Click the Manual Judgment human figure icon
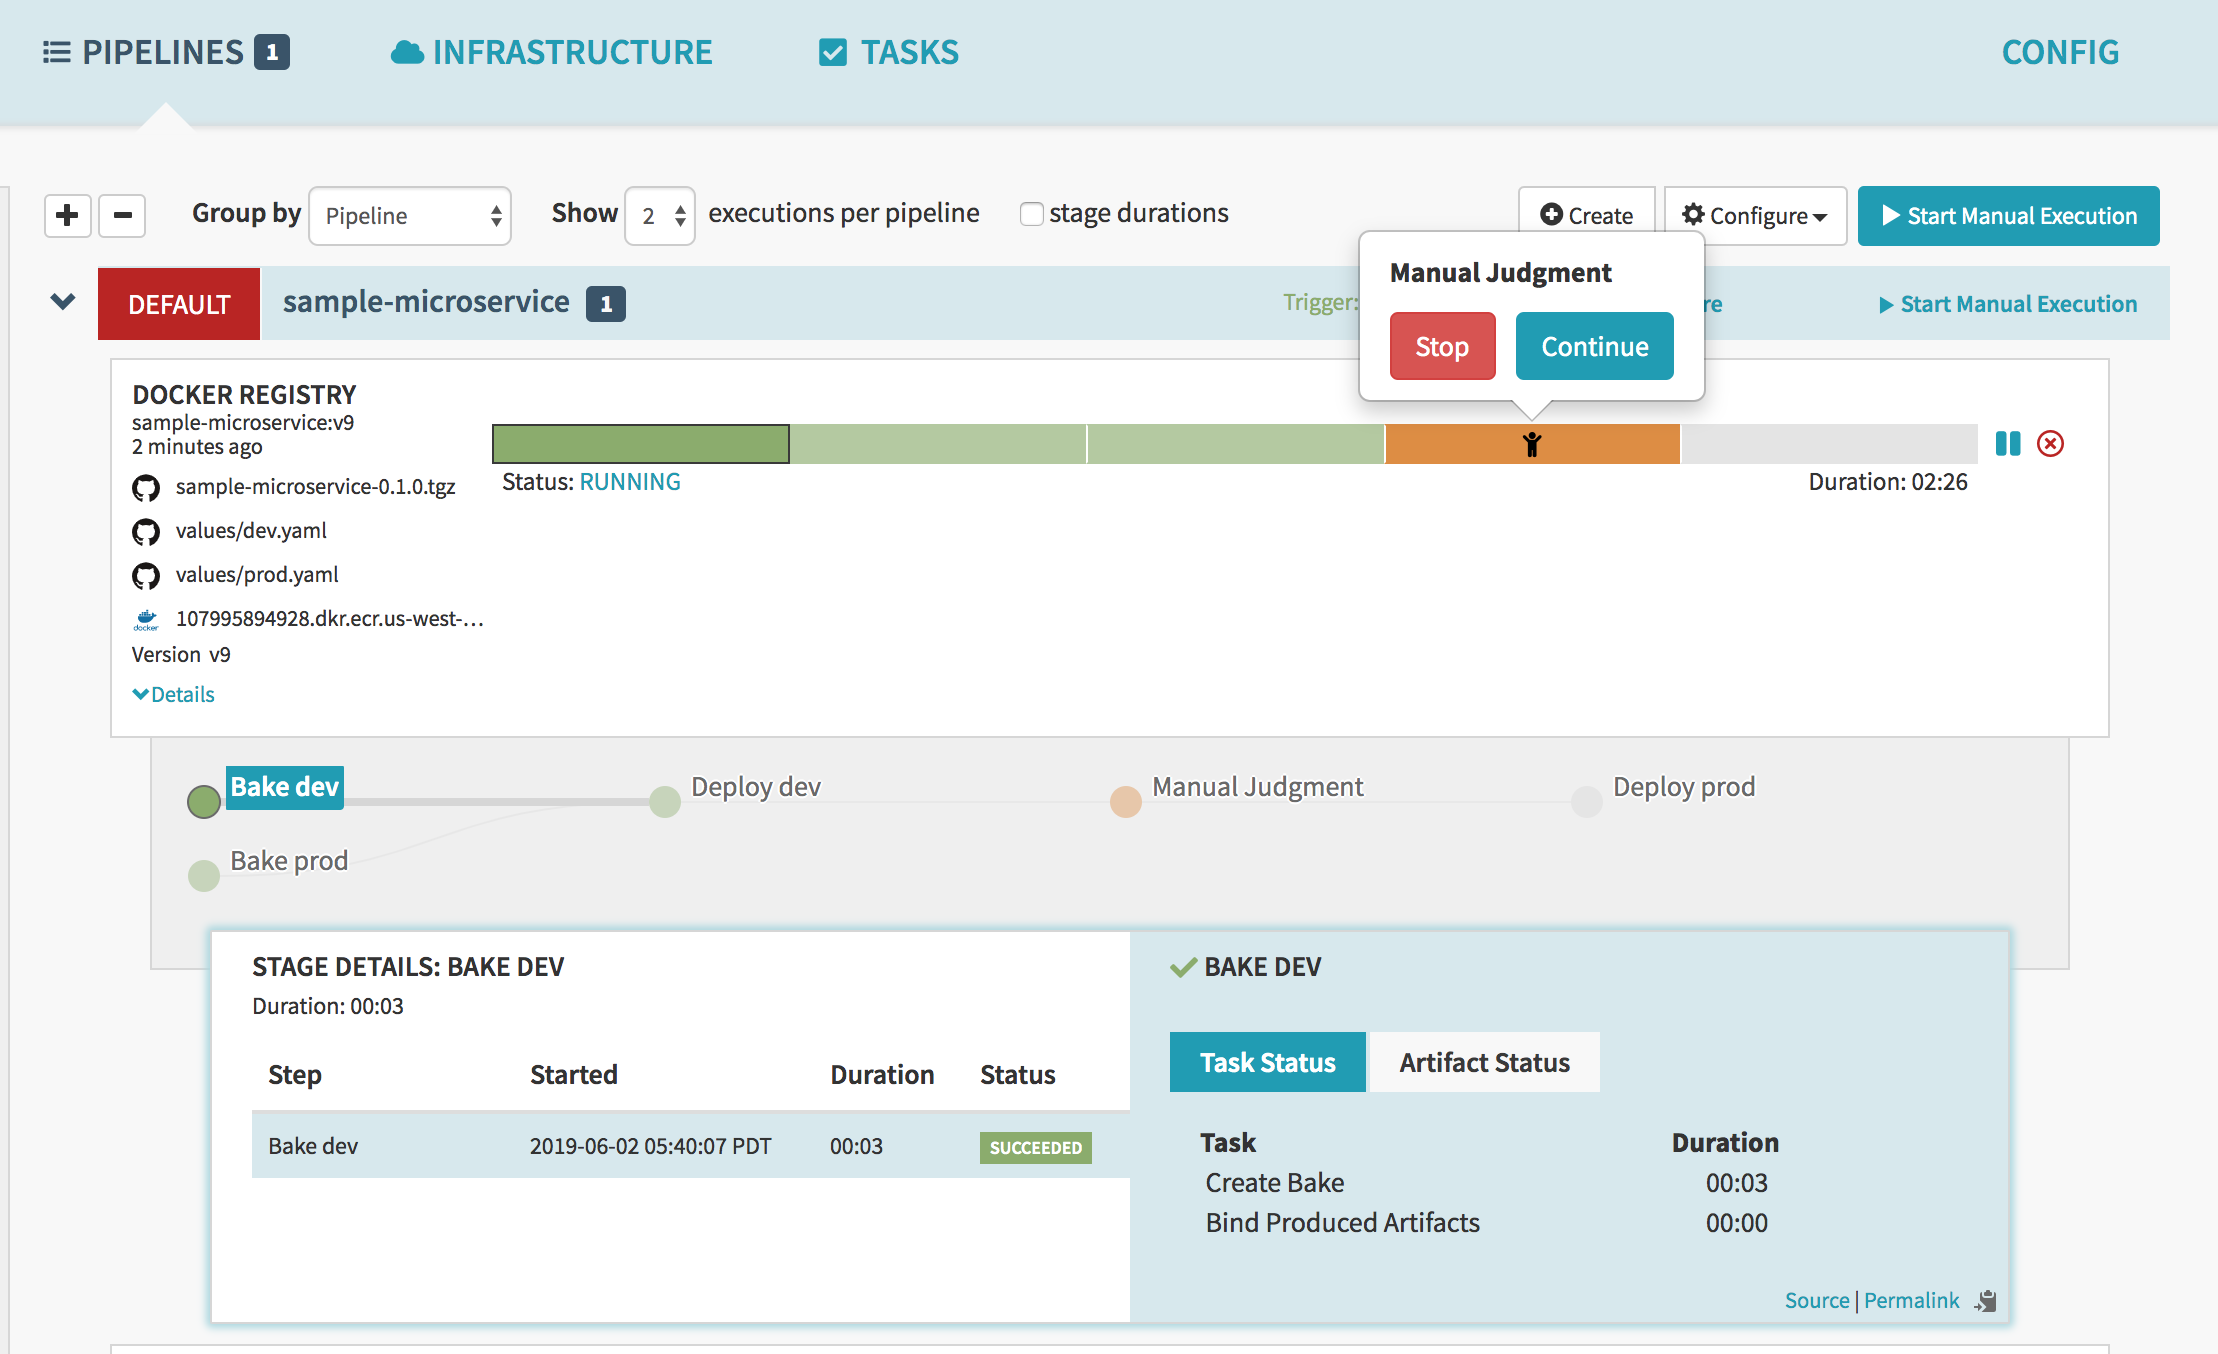Screen dimensions: 2218x1354 (x=1527, y=443)
